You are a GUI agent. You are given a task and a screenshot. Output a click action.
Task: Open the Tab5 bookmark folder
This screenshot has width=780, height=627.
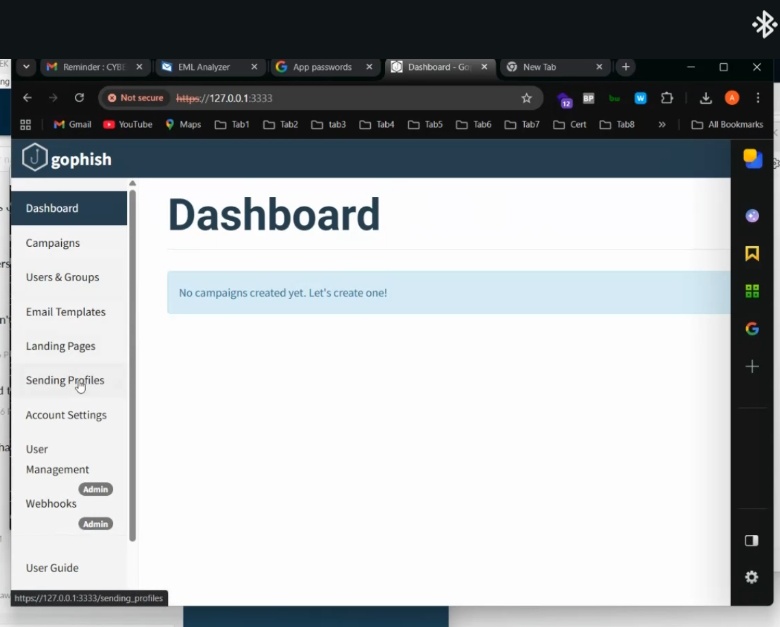(425, 124)
